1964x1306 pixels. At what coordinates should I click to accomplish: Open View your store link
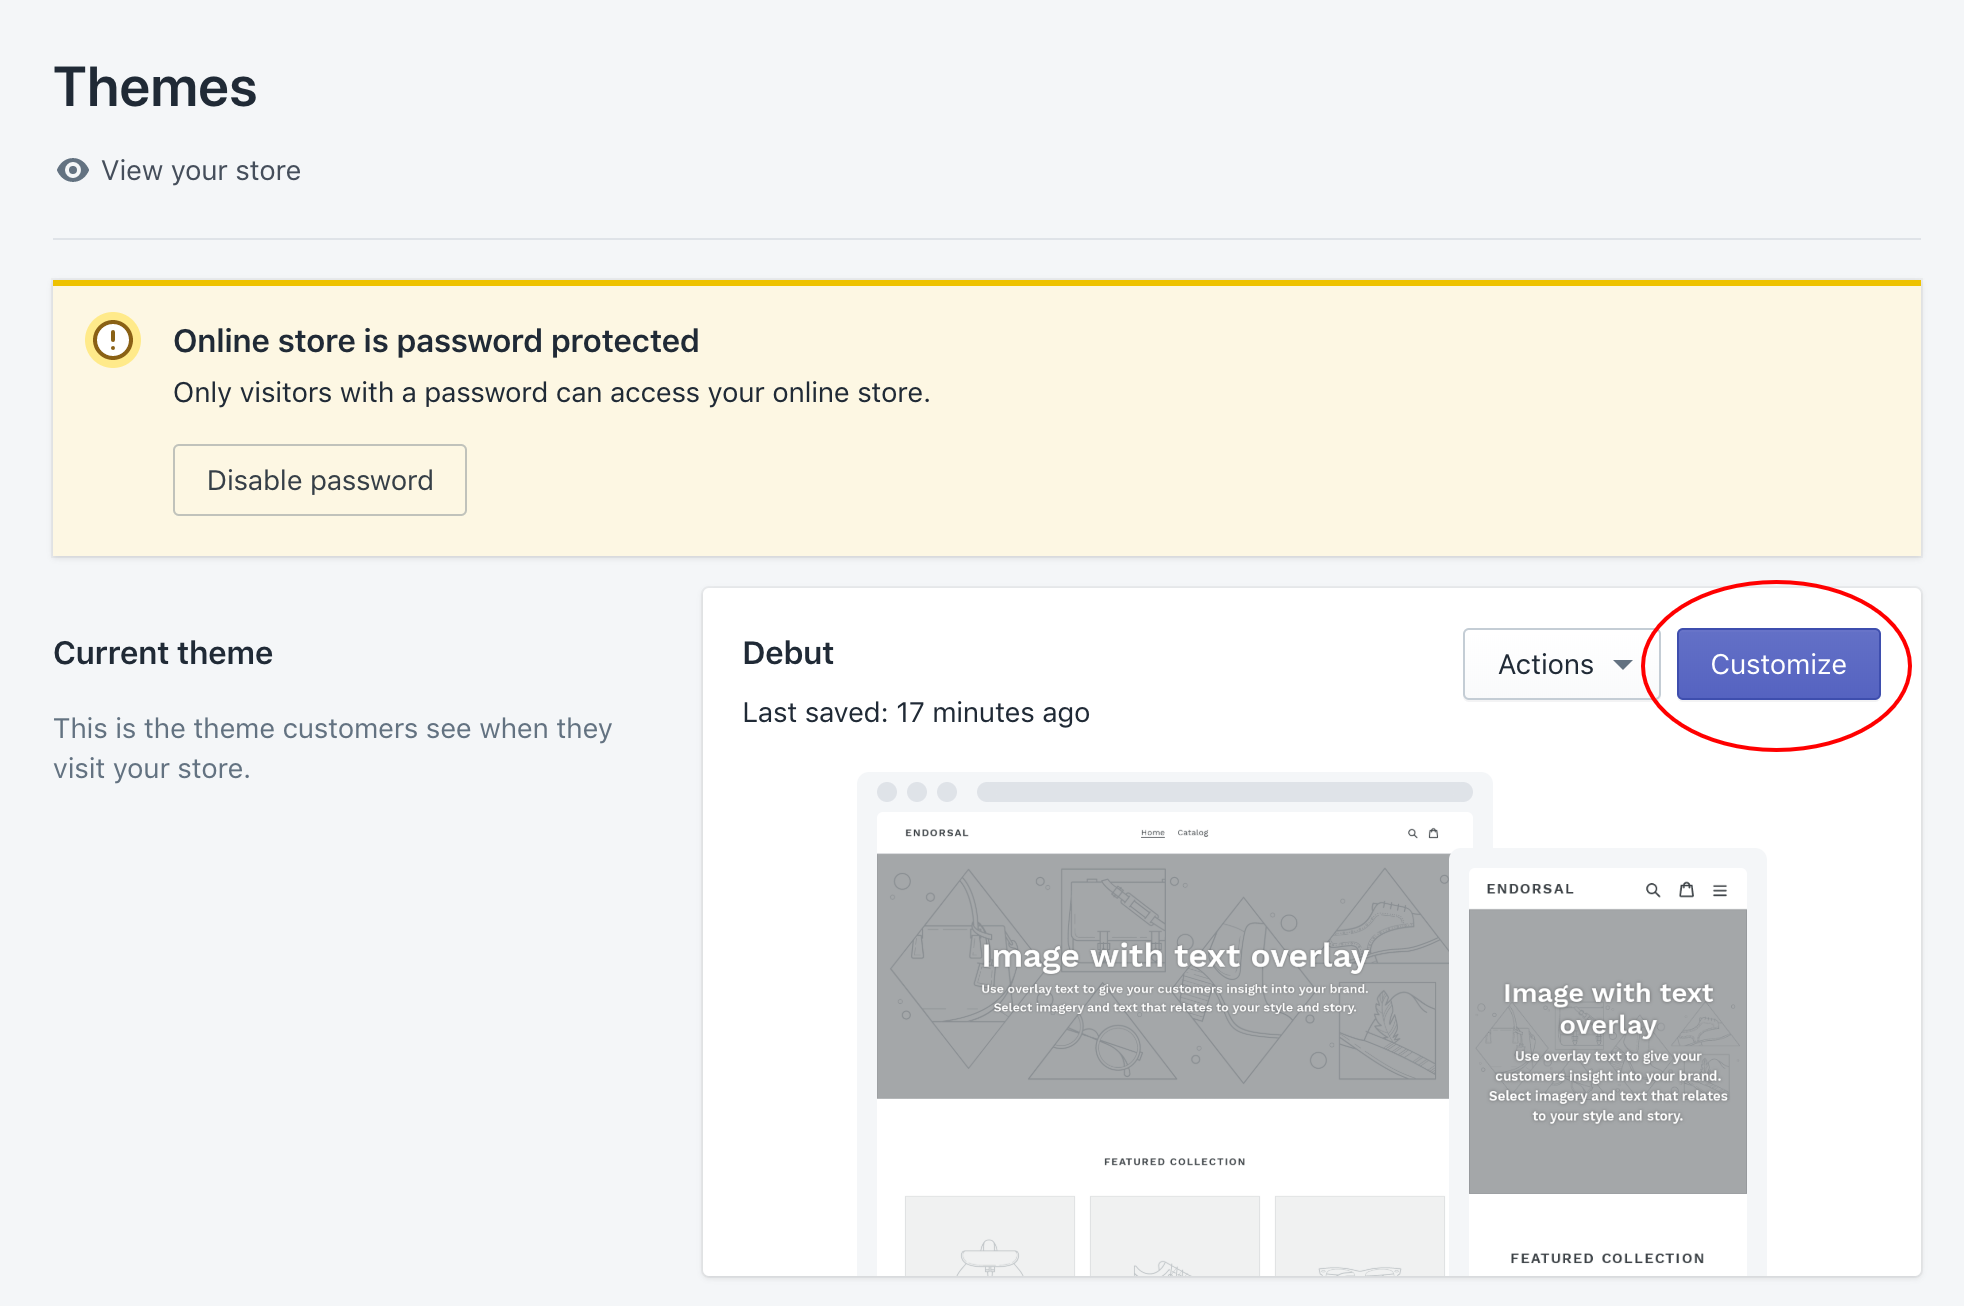pyautogui.click(x=200, y=170)
